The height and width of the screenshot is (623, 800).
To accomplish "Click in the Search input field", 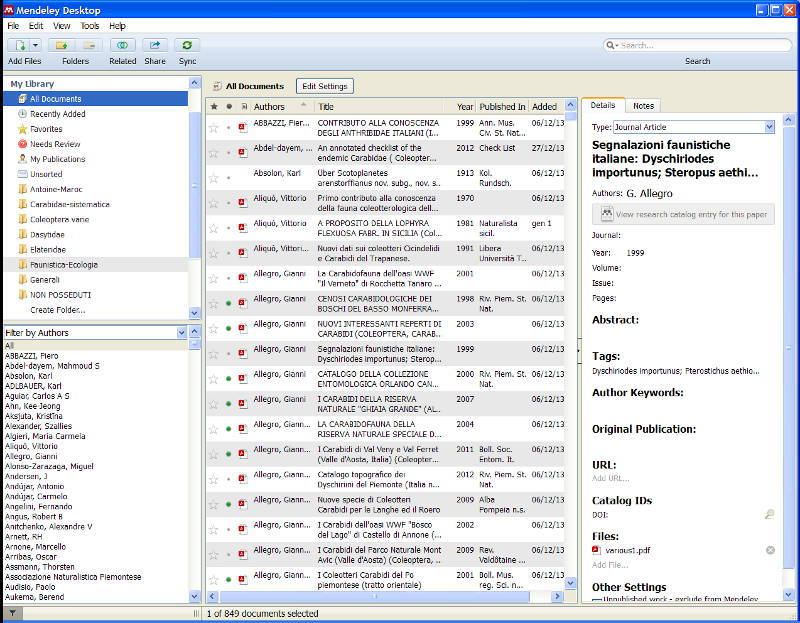I will tap(700, 45).
